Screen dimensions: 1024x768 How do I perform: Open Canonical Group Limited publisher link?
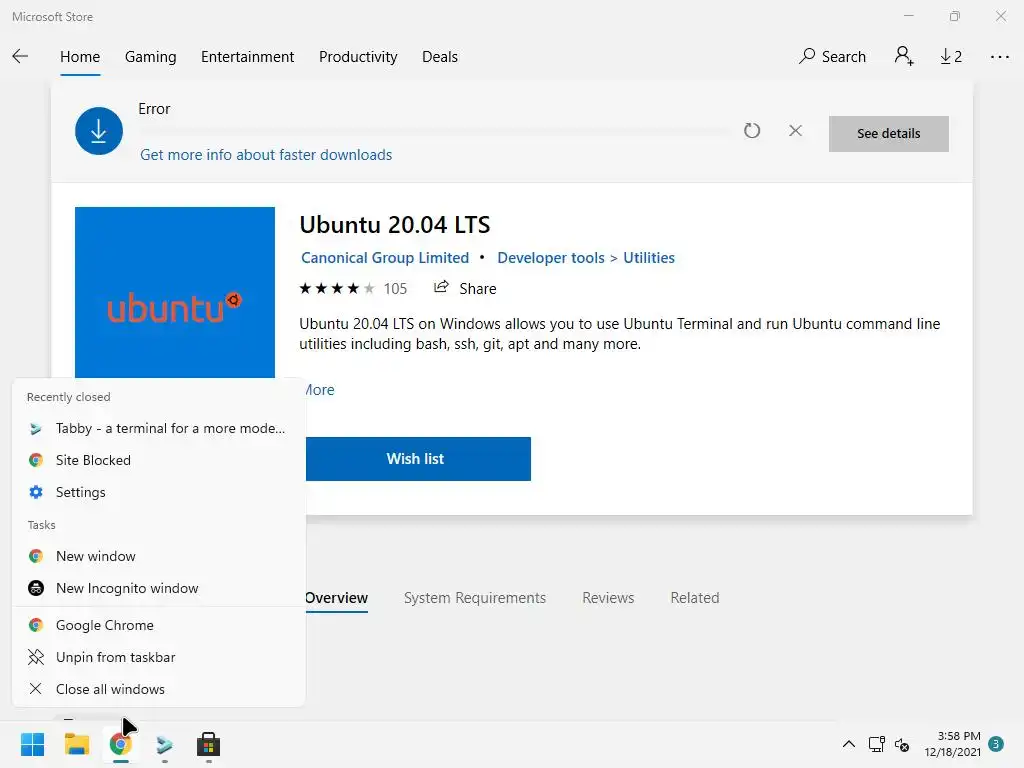pos(385,258)
